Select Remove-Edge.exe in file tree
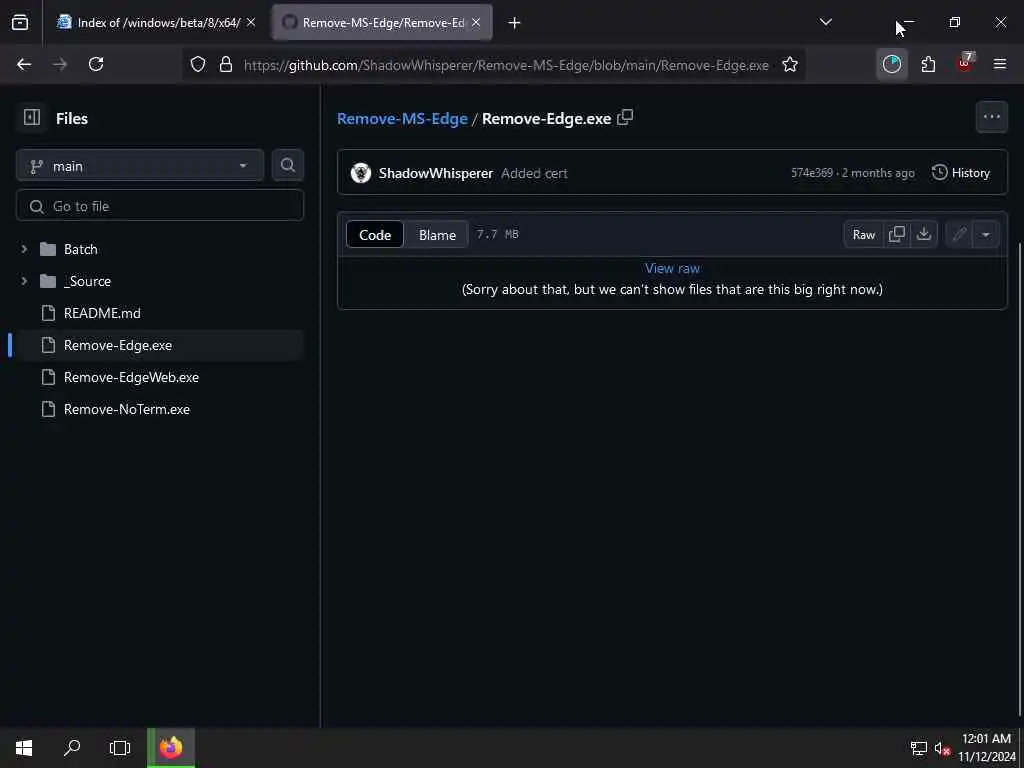 point(118,345)
